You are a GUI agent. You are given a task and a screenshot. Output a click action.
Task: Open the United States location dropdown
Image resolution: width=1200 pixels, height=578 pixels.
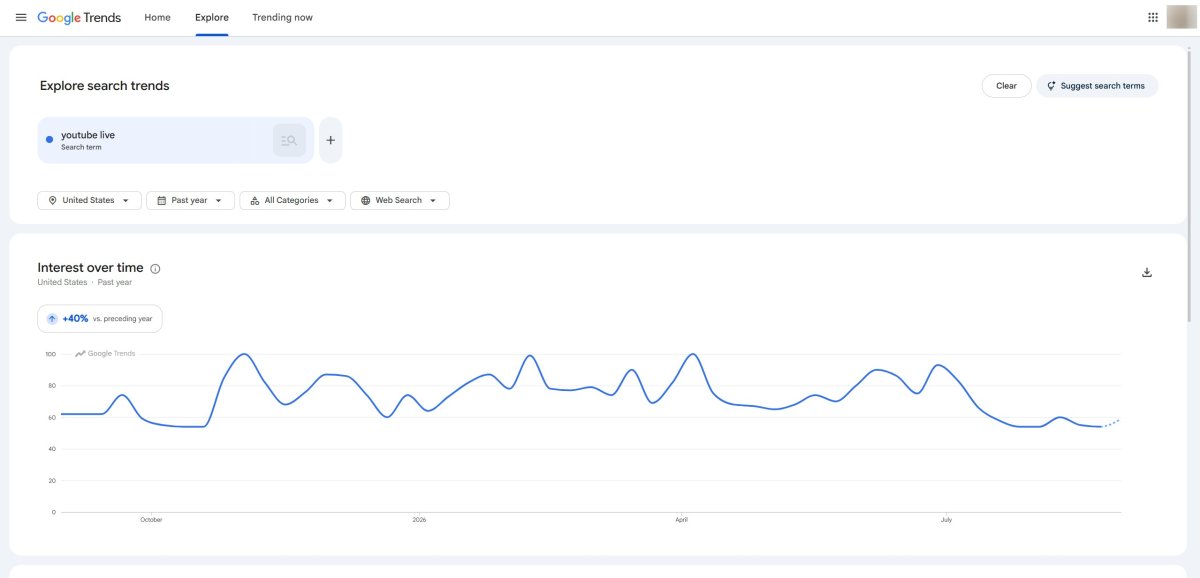click(89, 200)
